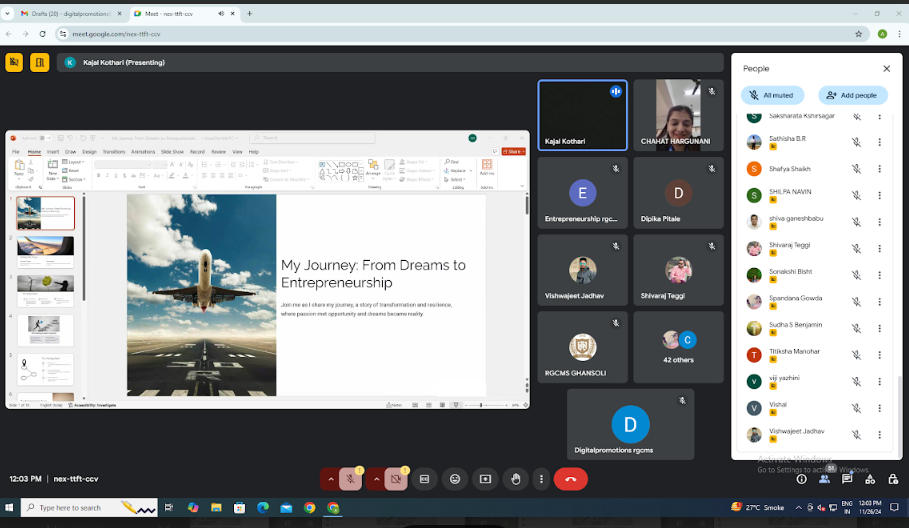Viewport: 909px width, 528px height.
Task: Expand the audio settings arrow beside microphone
Action: point(330,479)
